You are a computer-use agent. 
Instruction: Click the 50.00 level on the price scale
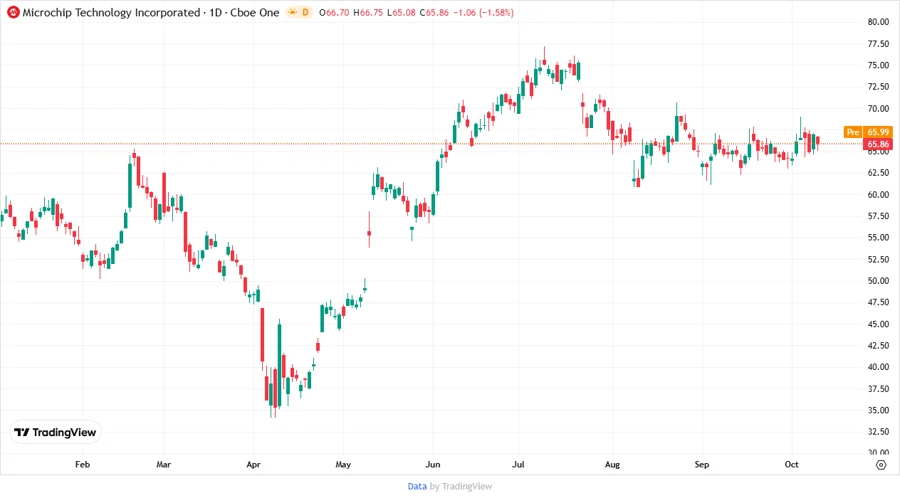coord(879,281)
